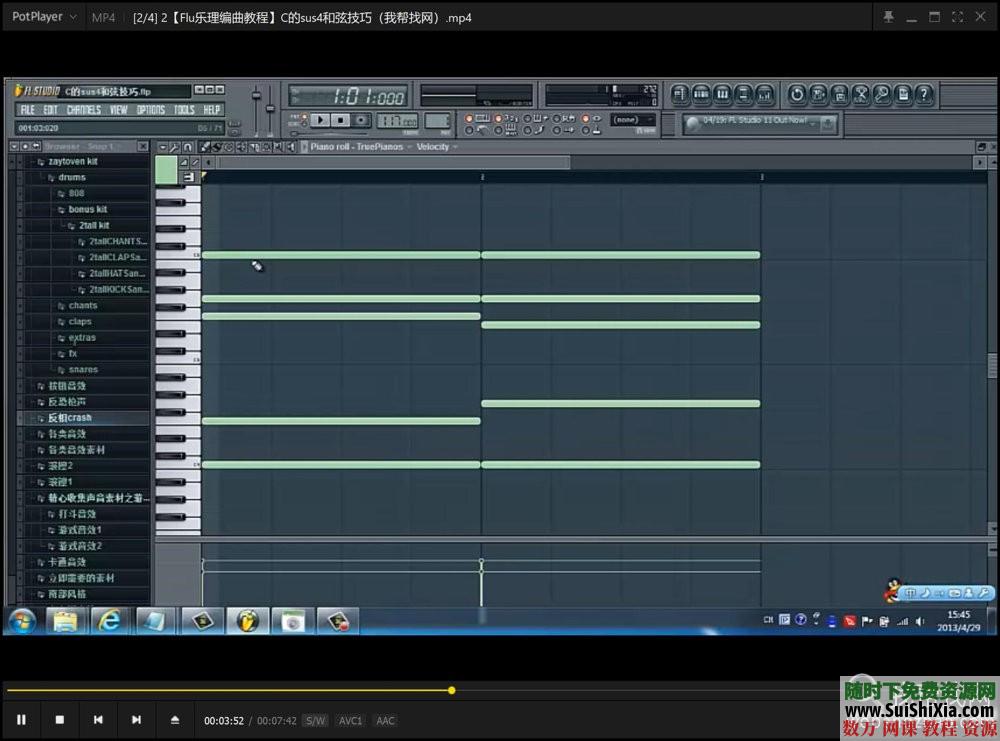The image size is (1000, 741).
Task: Click the render/export icon
Action: click(839, 95)
